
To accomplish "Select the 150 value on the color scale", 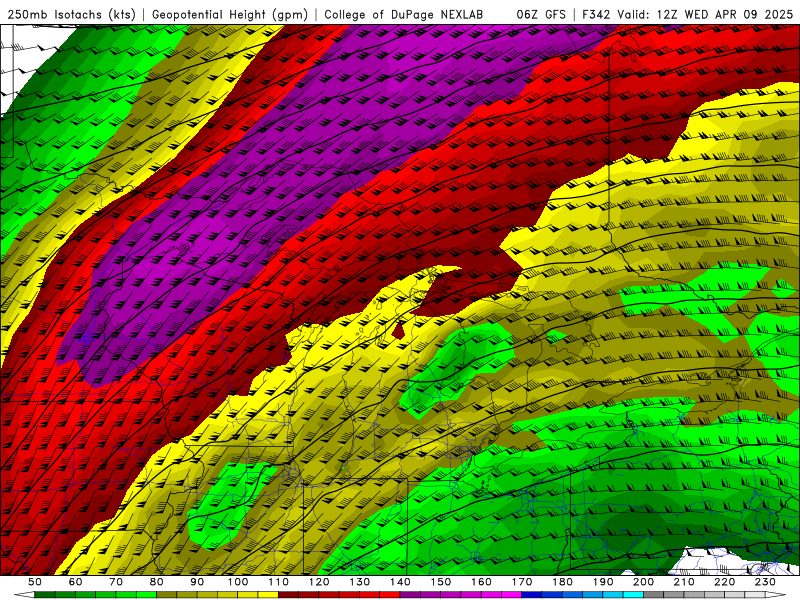I will 441,582.
